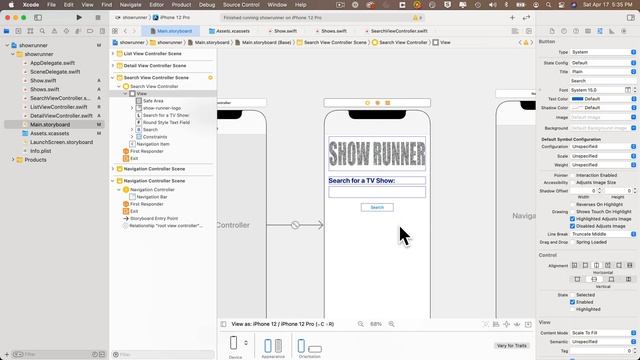Open the Align constraints menu
This screenshot has height=360, width=640.
(x=496, y=324)
